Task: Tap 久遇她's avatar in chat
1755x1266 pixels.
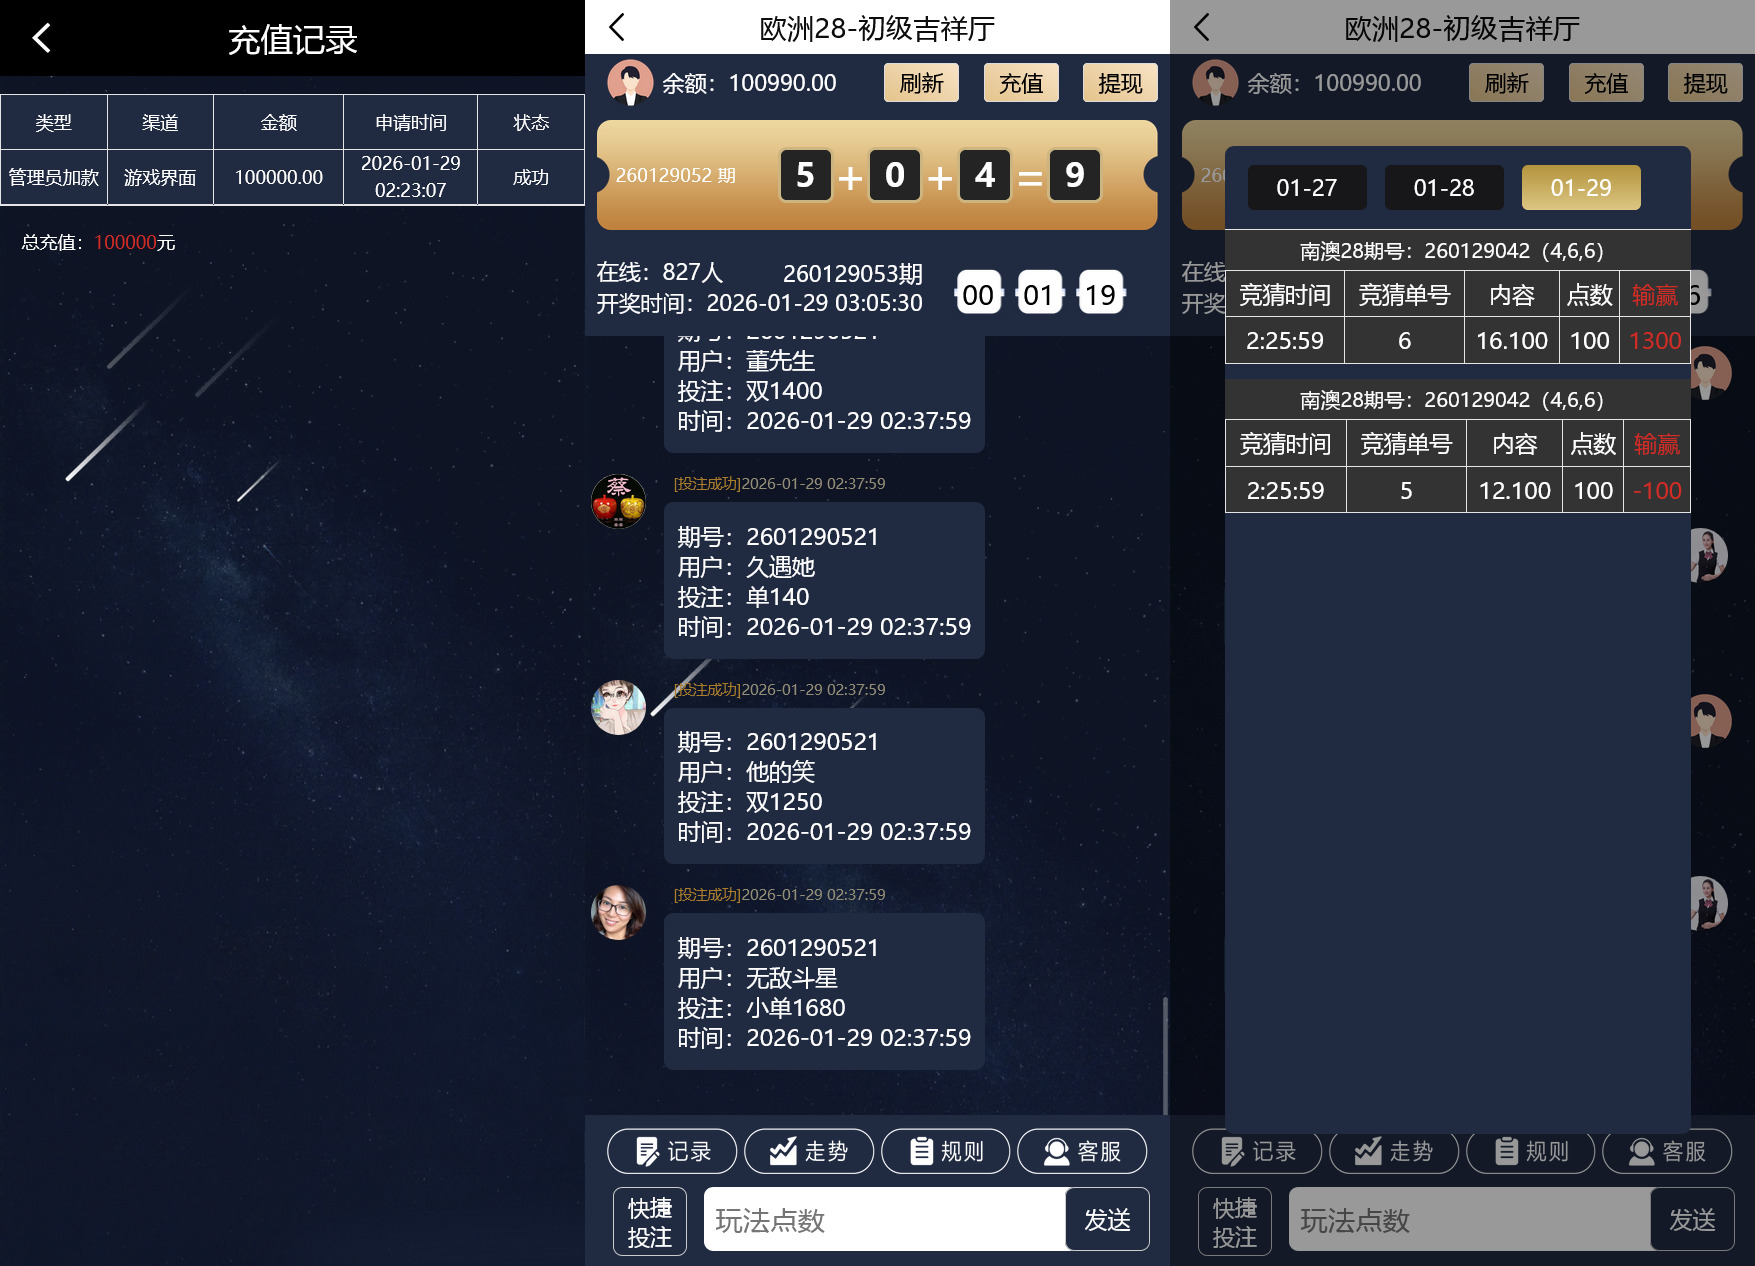Action: pyautogui.click(x=618, y=501)
